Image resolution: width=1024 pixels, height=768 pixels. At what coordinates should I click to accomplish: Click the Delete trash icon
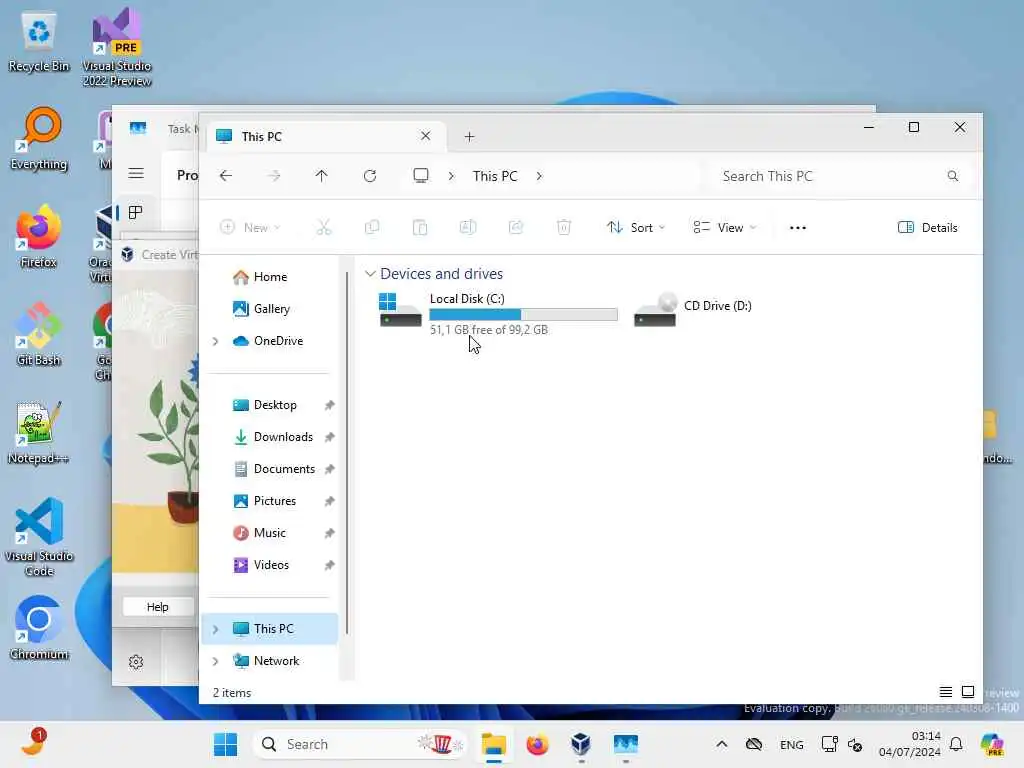click(x=564, y=227)
